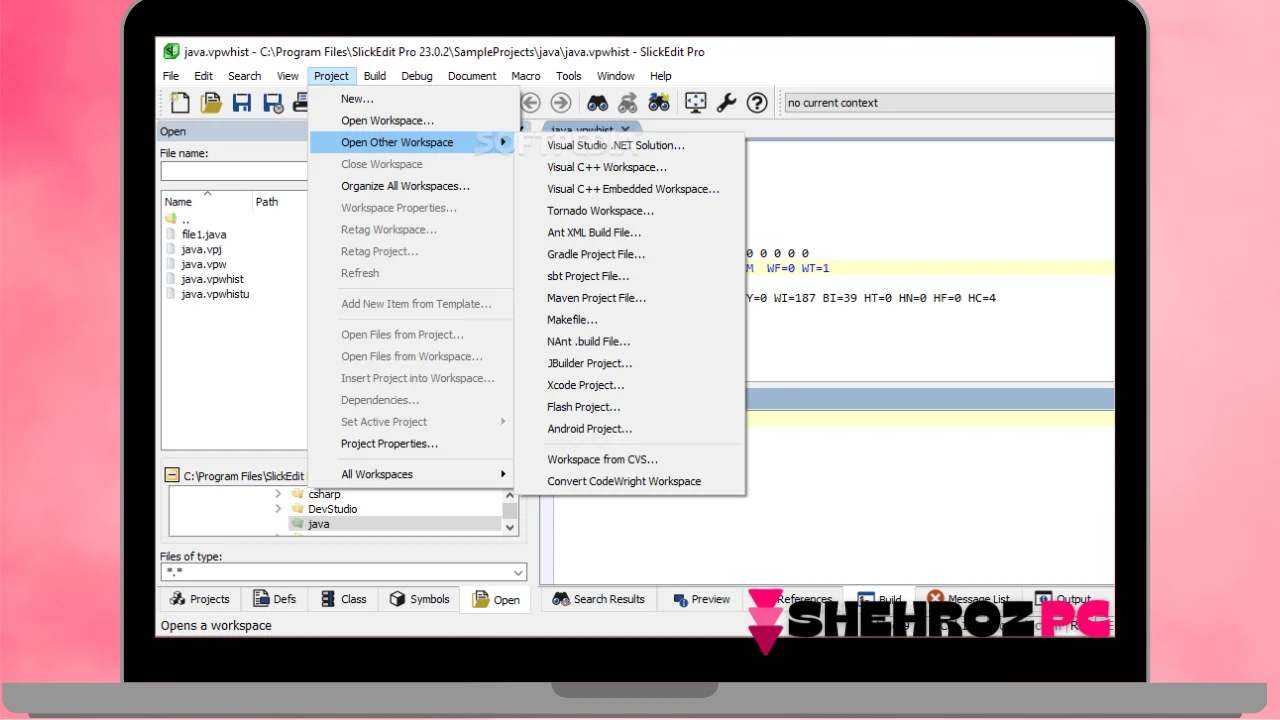Viewport: 1280px width, 720px height.
Task: Click the Forward navigation arrow icon
Action: click(561, 102)
